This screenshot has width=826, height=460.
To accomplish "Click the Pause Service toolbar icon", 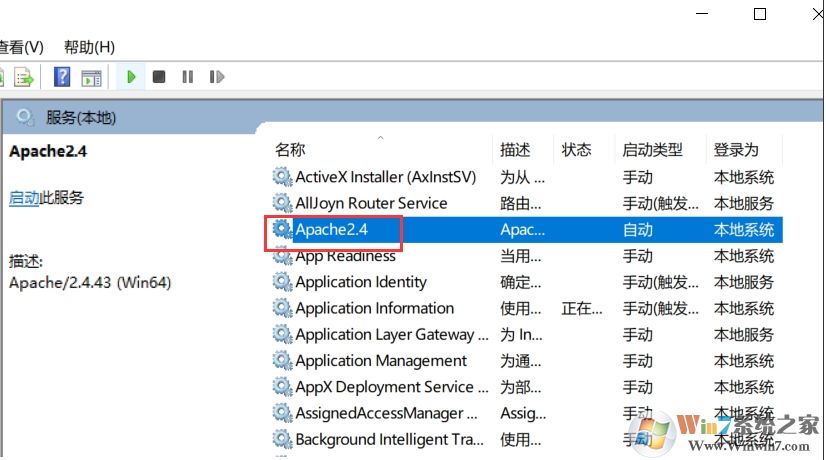I will pyautogui.click(x=188, y=77).
